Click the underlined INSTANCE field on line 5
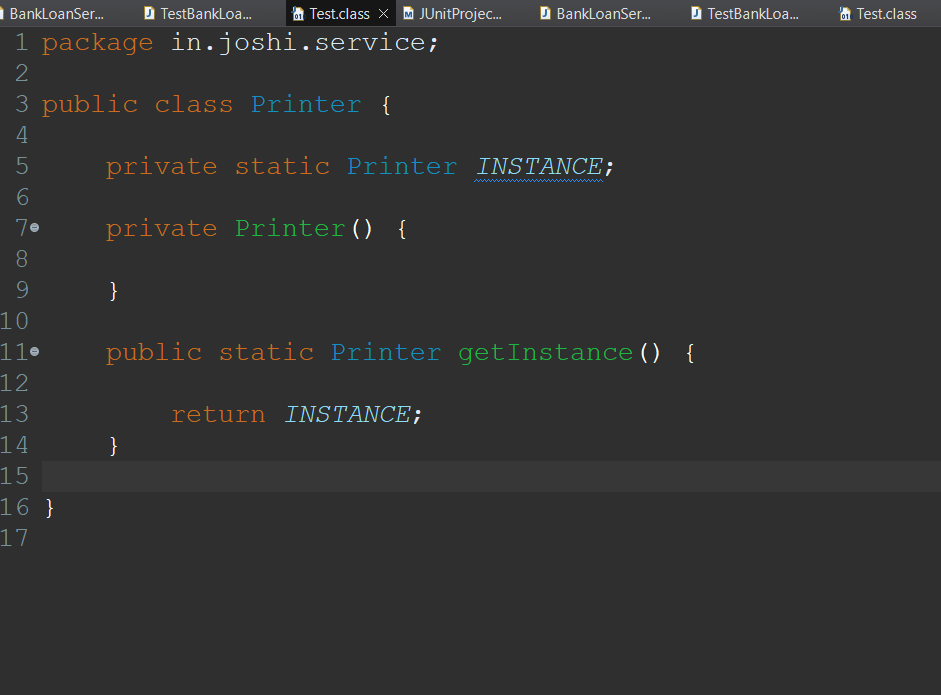941x695 pixels. tap(540, 166)
